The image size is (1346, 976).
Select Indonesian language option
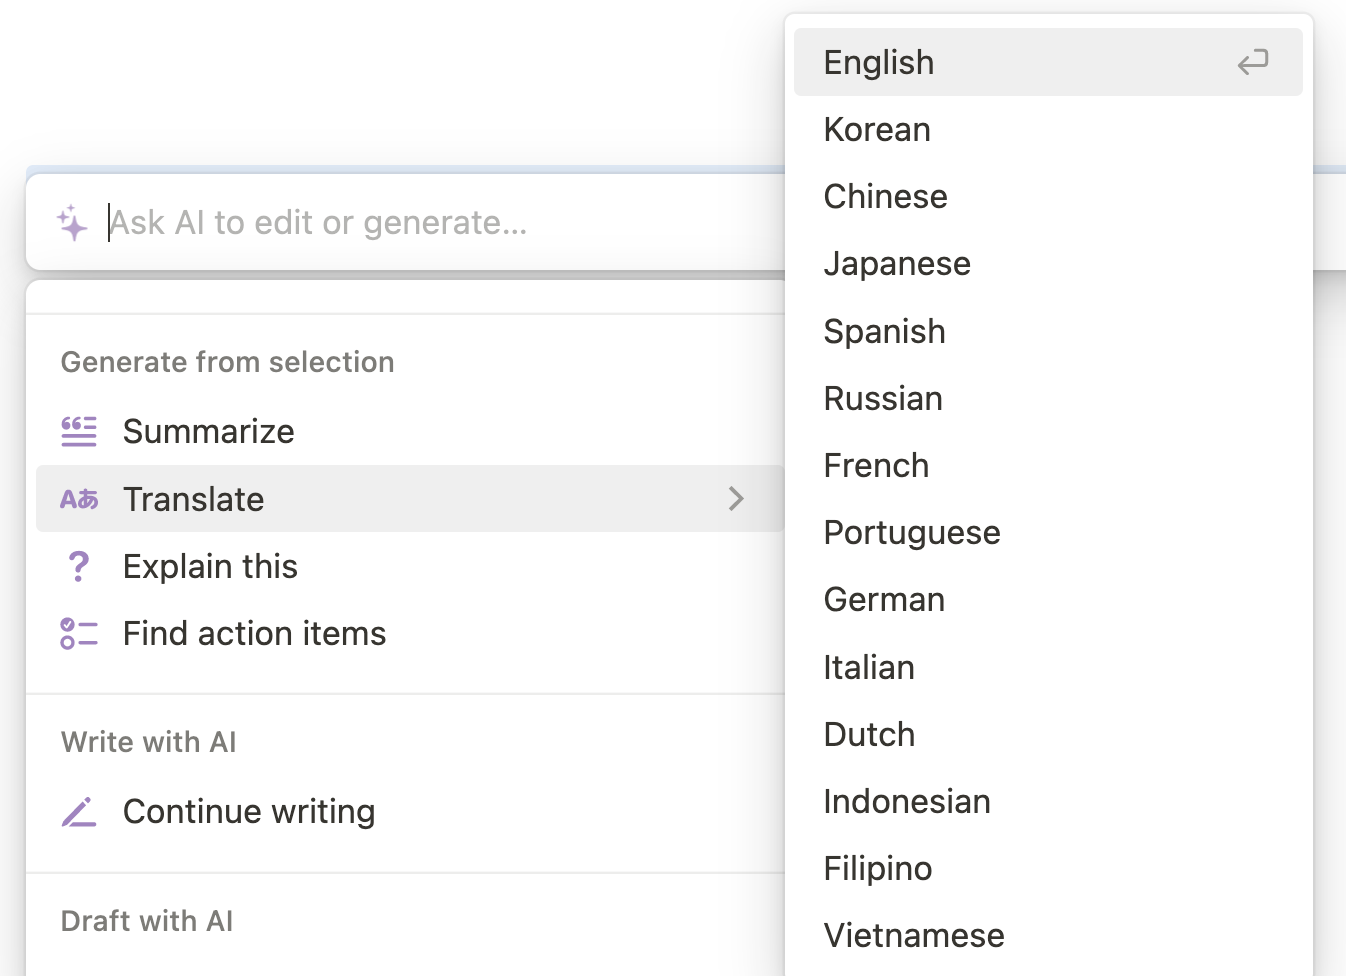click(x=907, y=801)
